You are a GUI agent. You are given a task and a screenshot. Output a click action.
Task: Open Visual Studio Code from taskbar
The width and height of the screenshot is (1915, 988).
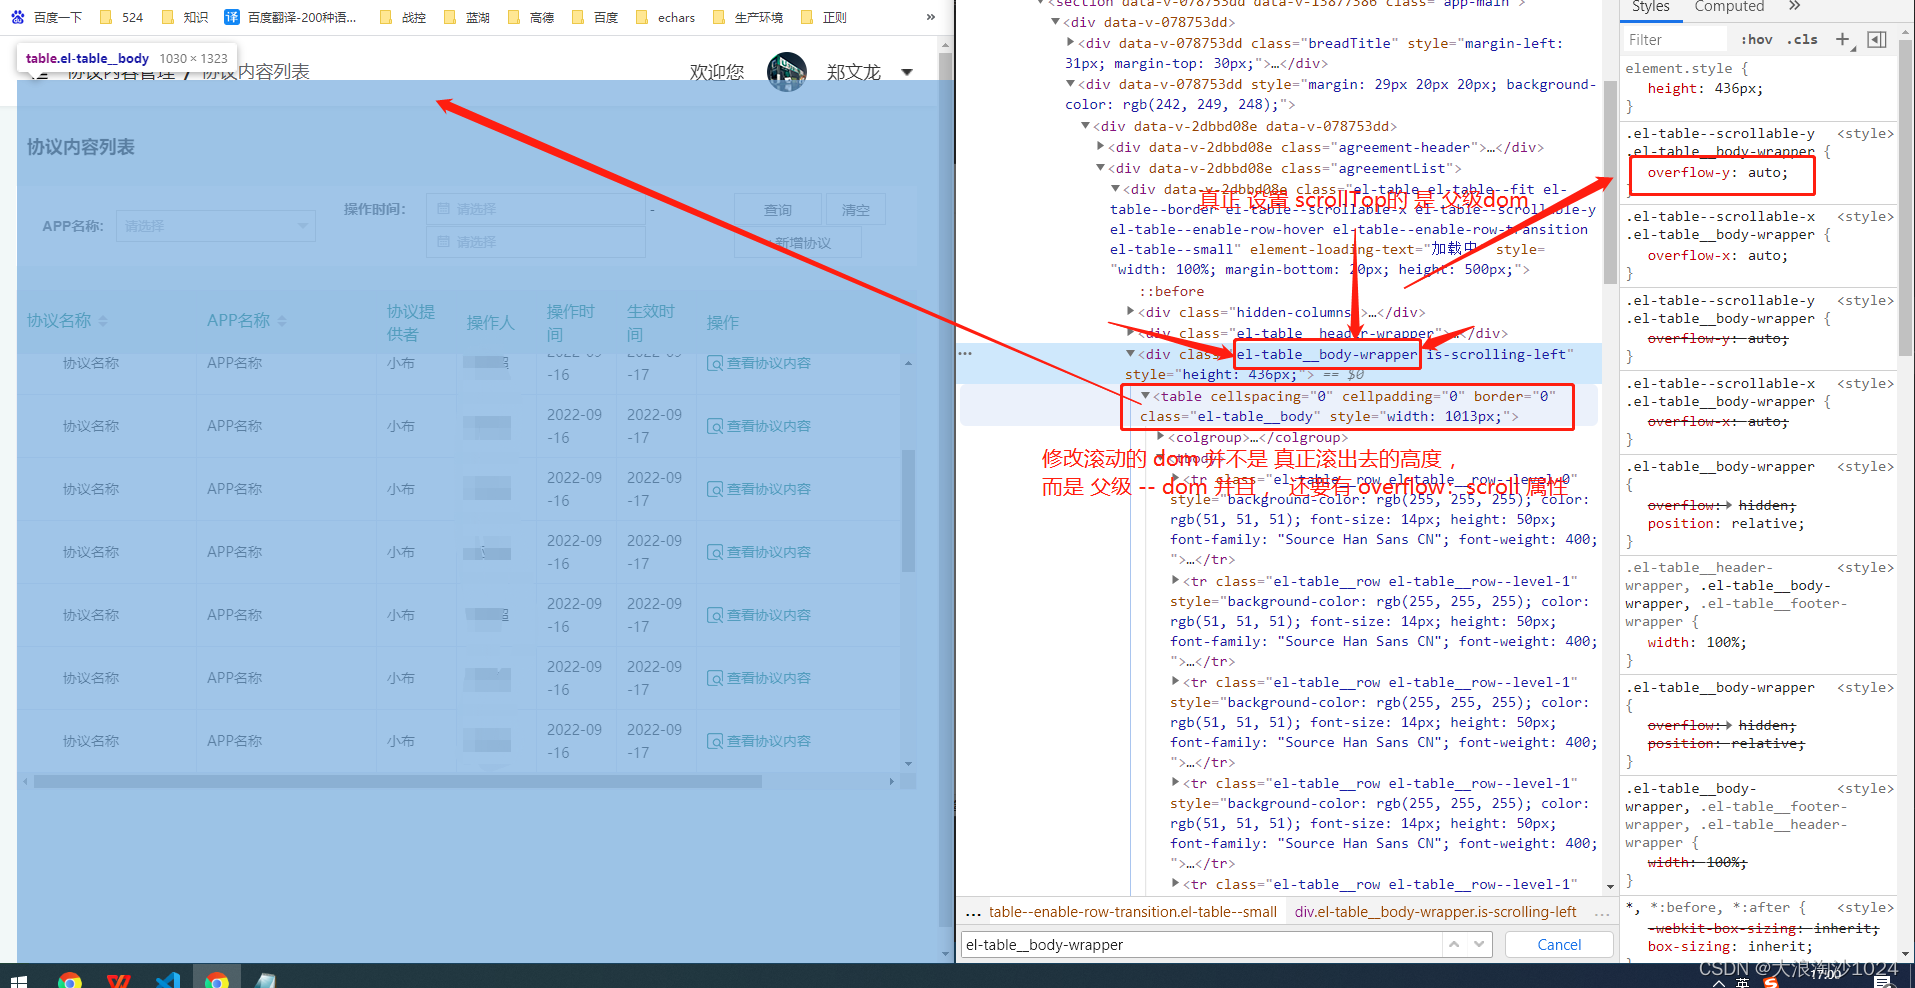[x=167, y=980]
